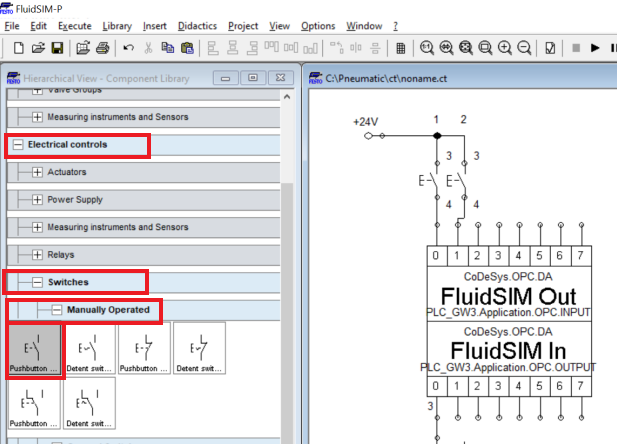The height and width of the screenshot is (444, 617).
Task: Click the Zoom in magnifier icon
Action: click(504, 48)
